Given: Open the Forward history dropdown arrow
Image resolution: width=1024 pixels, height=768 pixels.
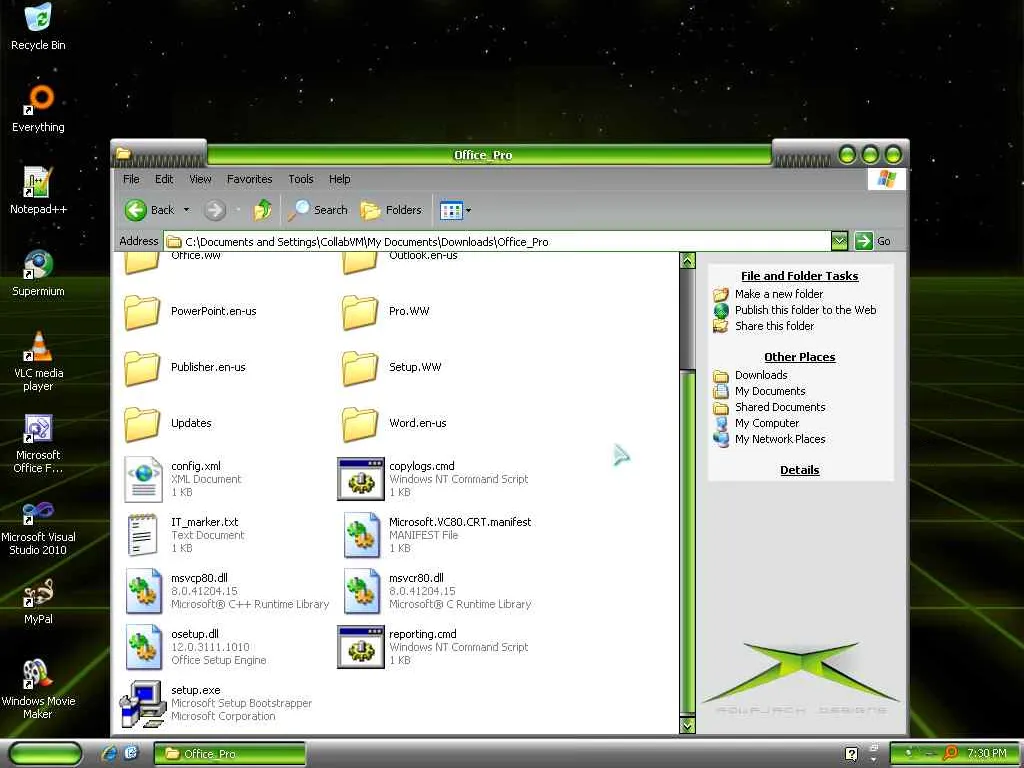Looking at the screenshot, I should [x=238, y=210].
